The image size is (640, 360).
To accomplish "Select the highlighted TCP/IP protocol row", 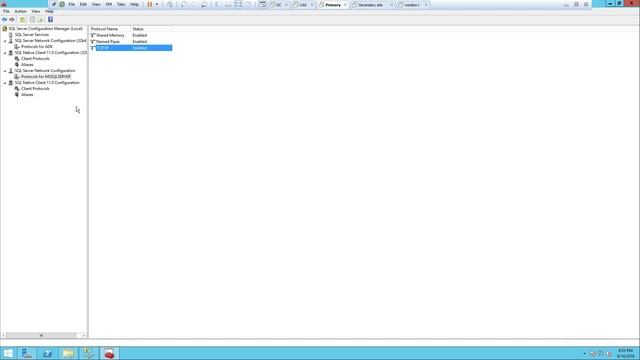I will point(131,48).
